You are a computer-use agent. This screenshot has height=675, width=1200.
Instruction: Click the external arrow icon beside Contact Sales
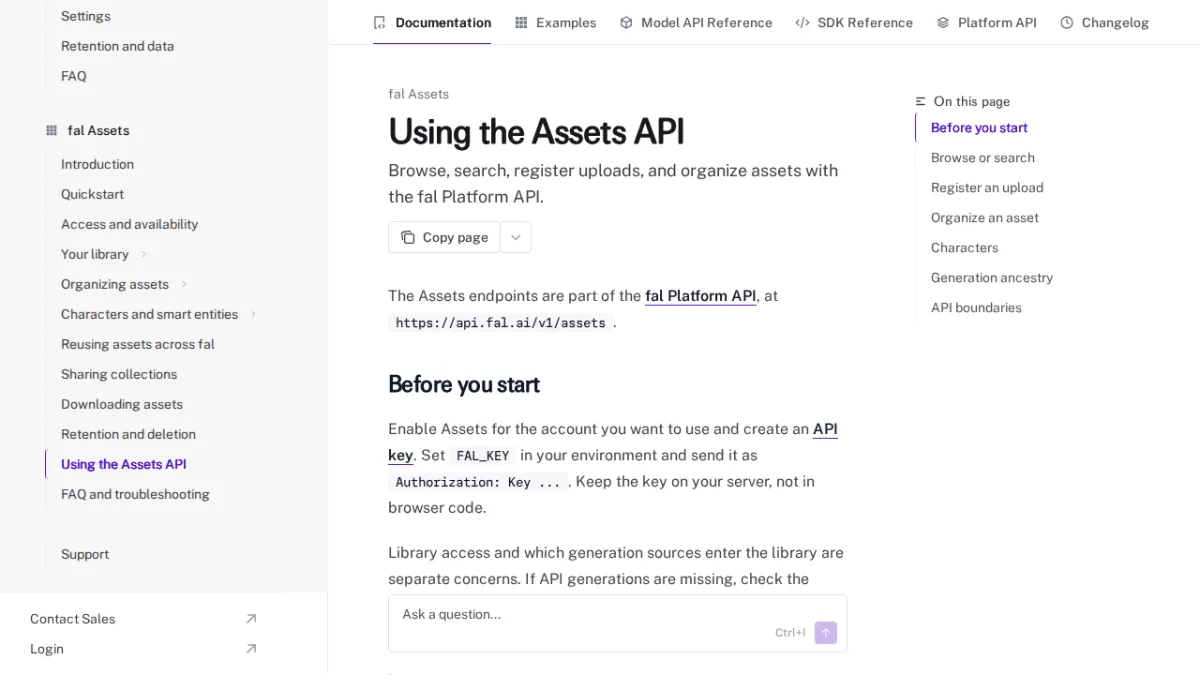click(x=251, y=619)
